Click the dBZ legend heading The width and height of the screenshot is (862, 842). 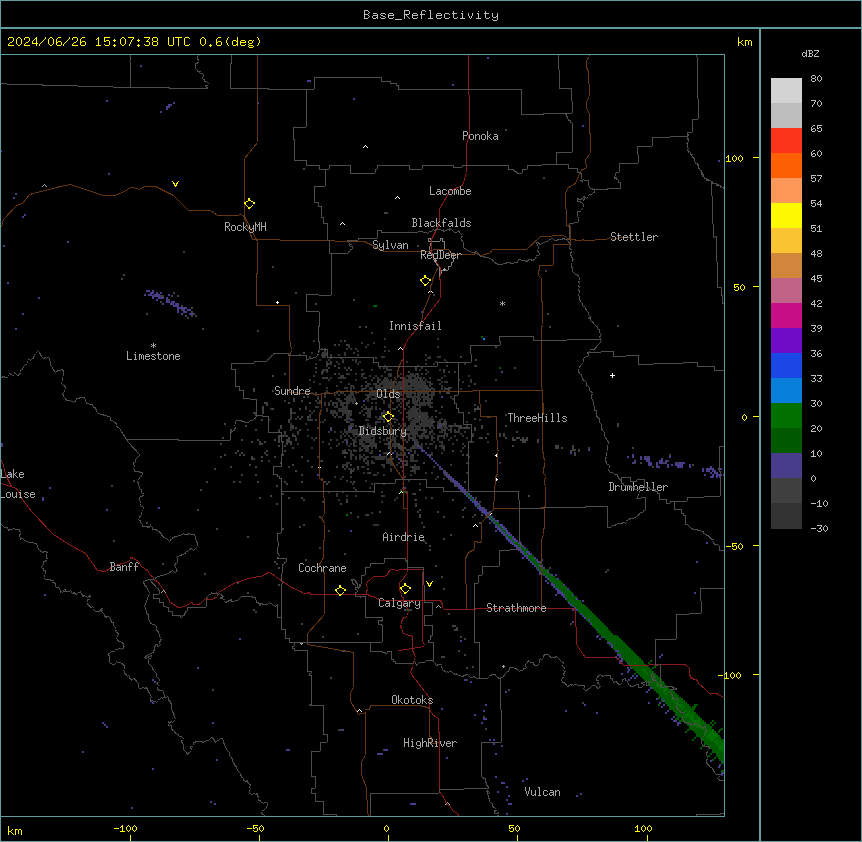point(810,53)
